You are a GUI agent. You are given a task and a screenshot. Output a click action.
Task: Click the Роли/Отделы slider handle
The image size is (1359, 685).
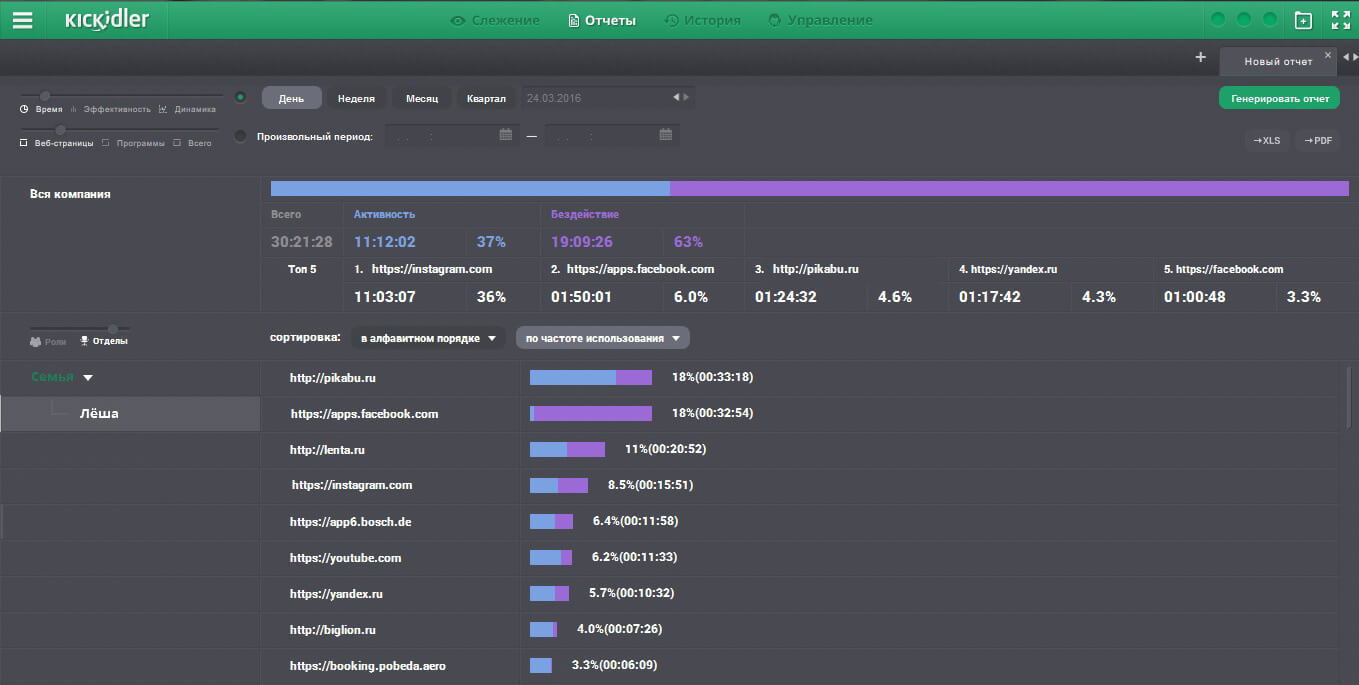[113, 328]
